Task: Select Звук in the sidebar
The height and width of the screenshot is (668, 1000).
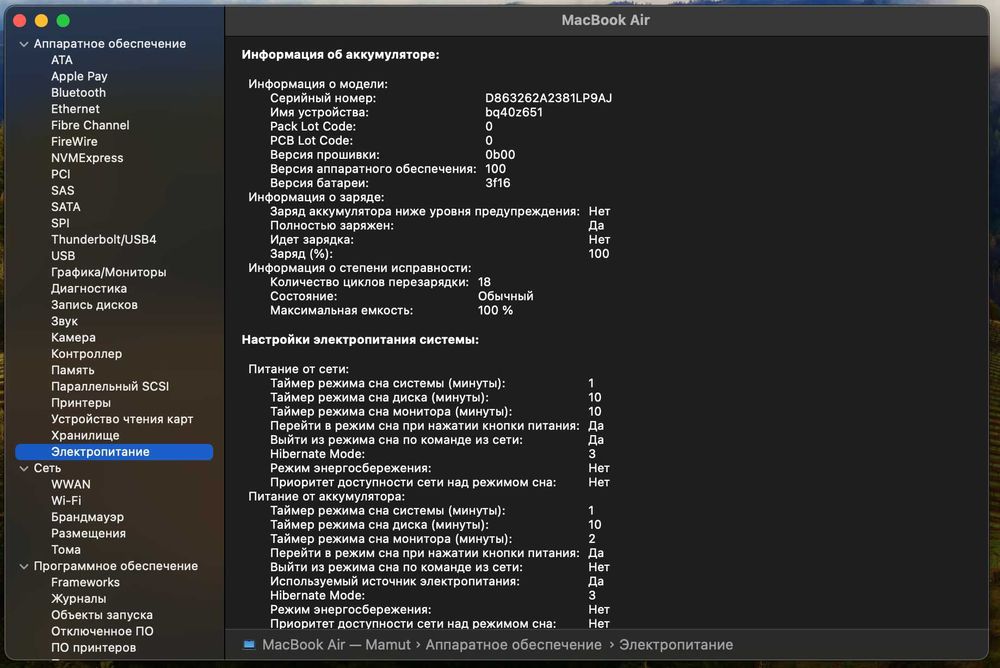Action: (x=64, y=321)
